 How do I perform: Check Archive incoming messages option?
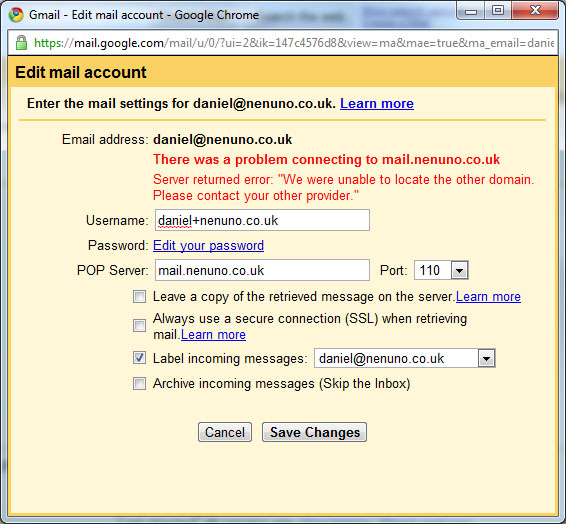click(139, 383)
